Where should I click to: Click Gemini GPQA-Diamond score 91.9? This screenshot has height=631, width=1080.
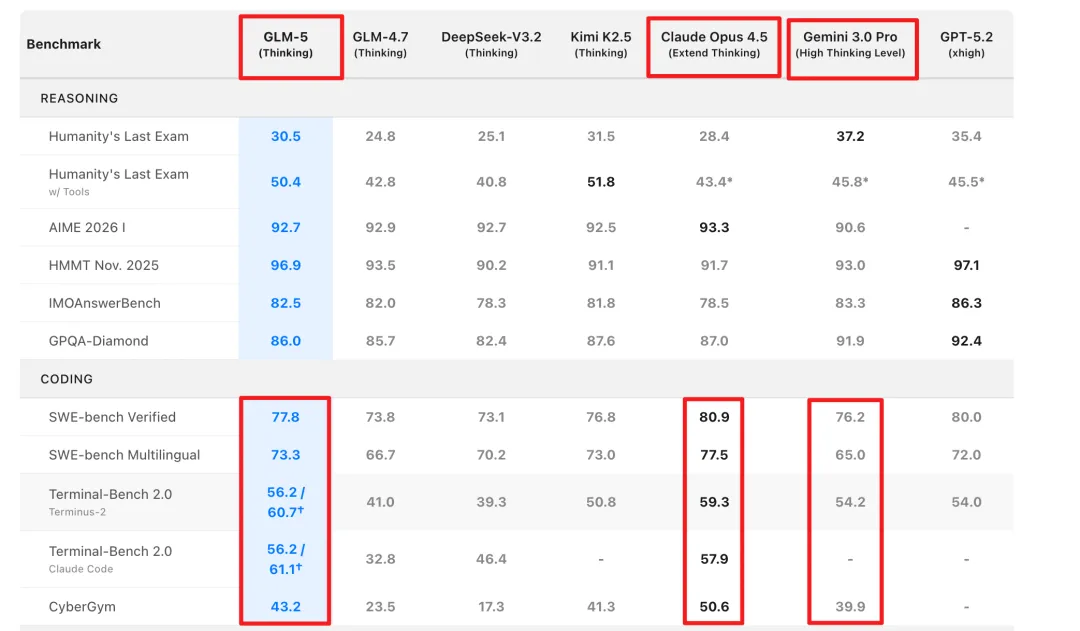850,341
